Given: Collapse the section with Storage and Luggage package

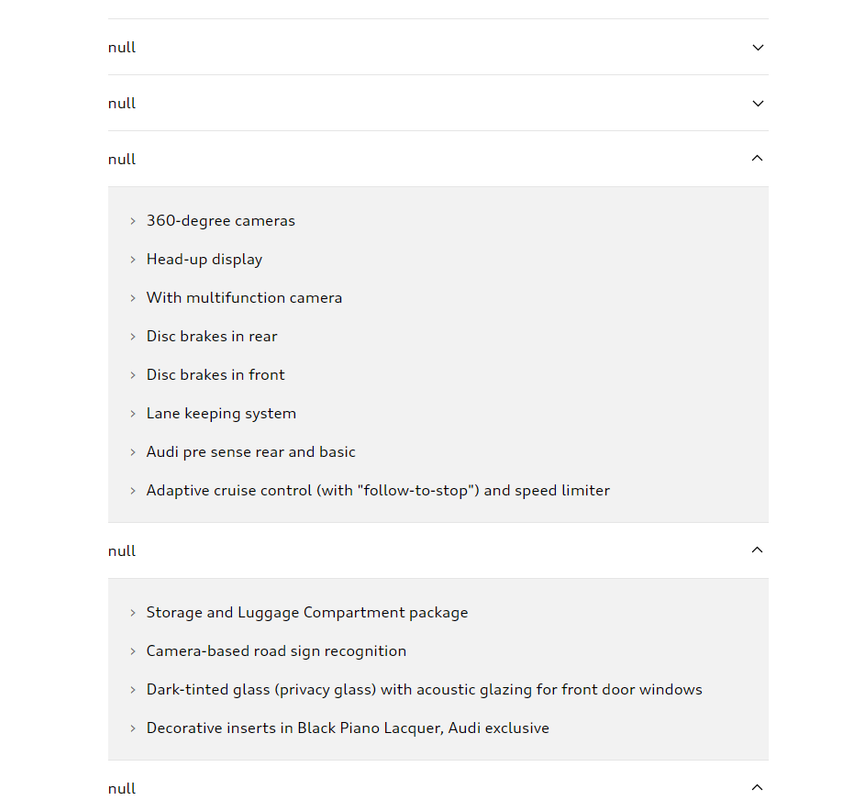Looking at the screenshot, I should pos(757,550).
